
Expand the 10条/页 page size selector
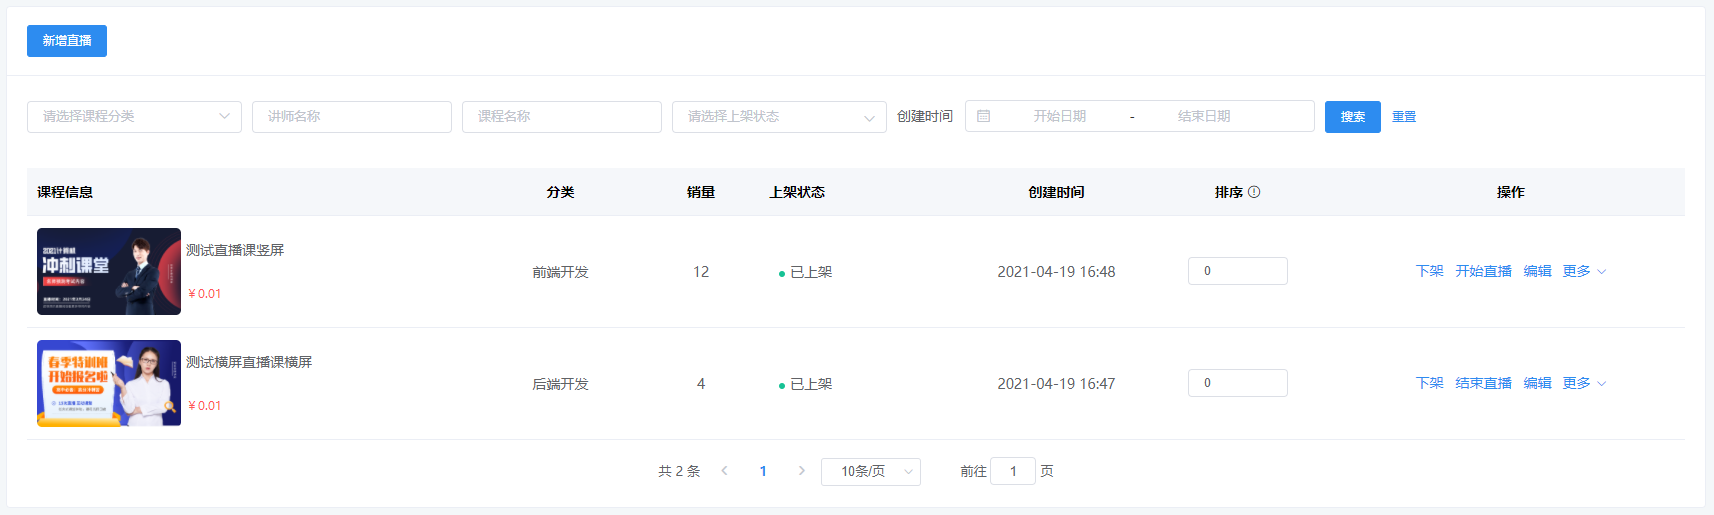(870, 471)
